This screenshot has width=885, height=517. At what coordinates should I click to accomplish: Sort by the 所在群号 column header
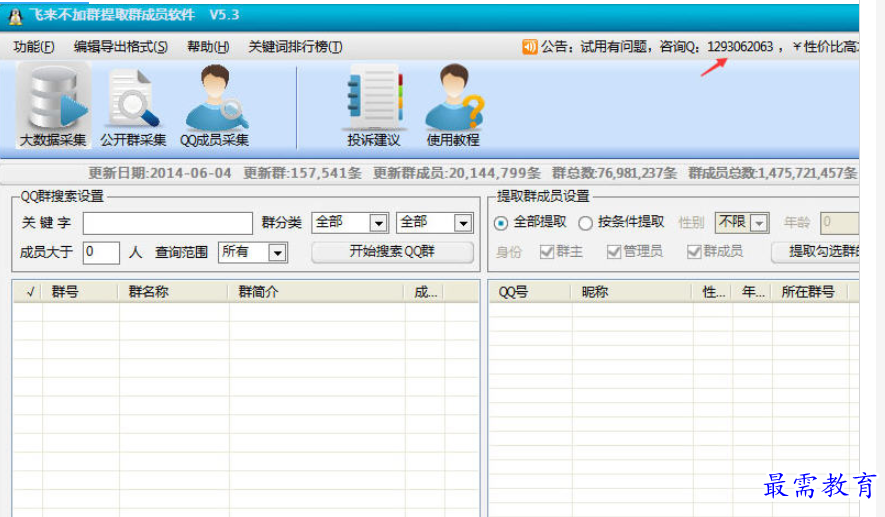coord(810,292)
